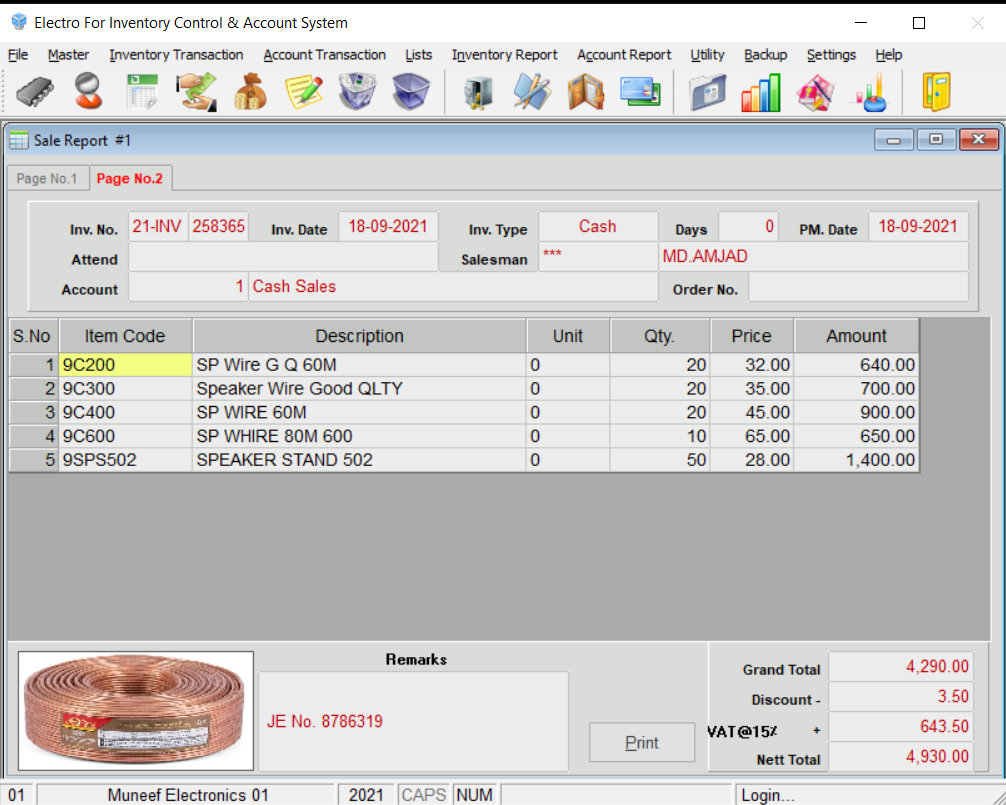Click the hands exchanging cash icon

[197, 92]
